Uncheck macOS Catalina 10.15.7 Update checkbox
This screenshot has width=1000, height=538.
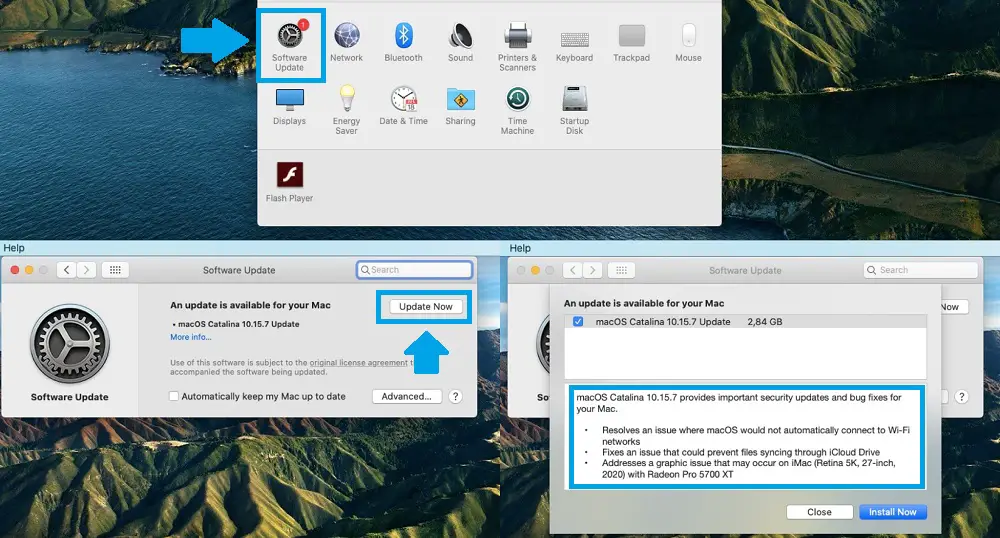point(578,322)
